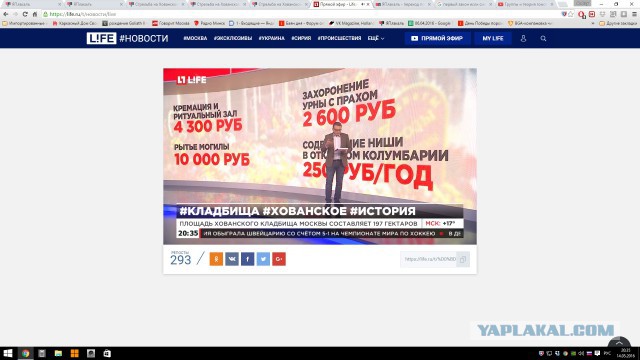This screenshot has width=640, height=360.
Task: Click the live video player frame
Action: [x=320, y=156]
